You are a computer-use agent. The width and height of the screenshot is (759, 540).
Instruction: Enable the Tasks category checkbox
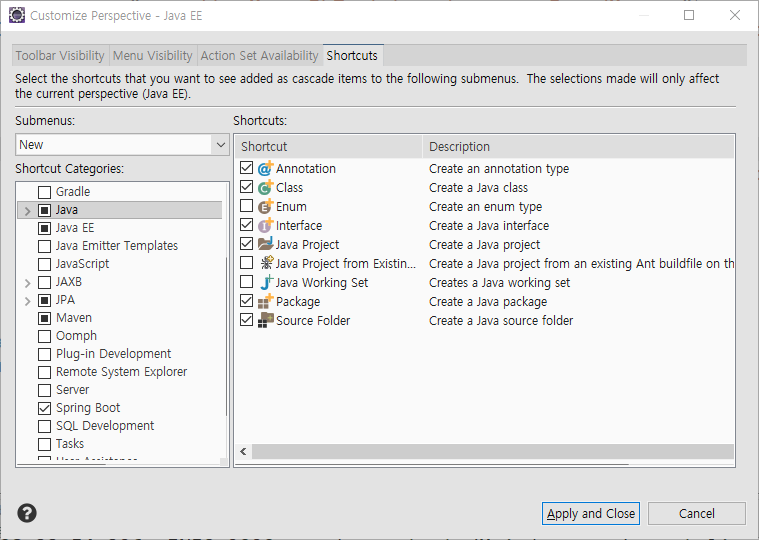pyautogui.click(x=45, y=444)
